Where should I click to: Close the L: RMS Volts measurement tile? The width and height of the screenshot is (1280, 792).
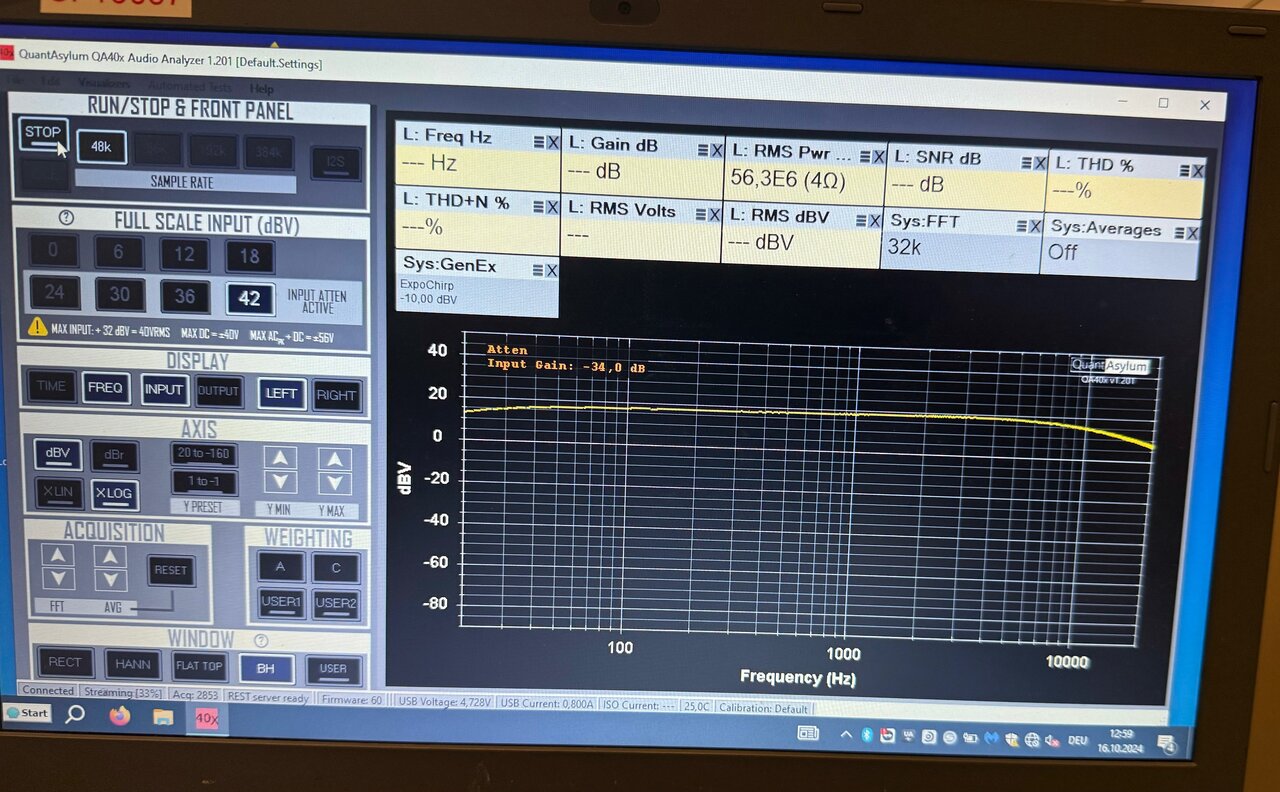coord(715,214)
